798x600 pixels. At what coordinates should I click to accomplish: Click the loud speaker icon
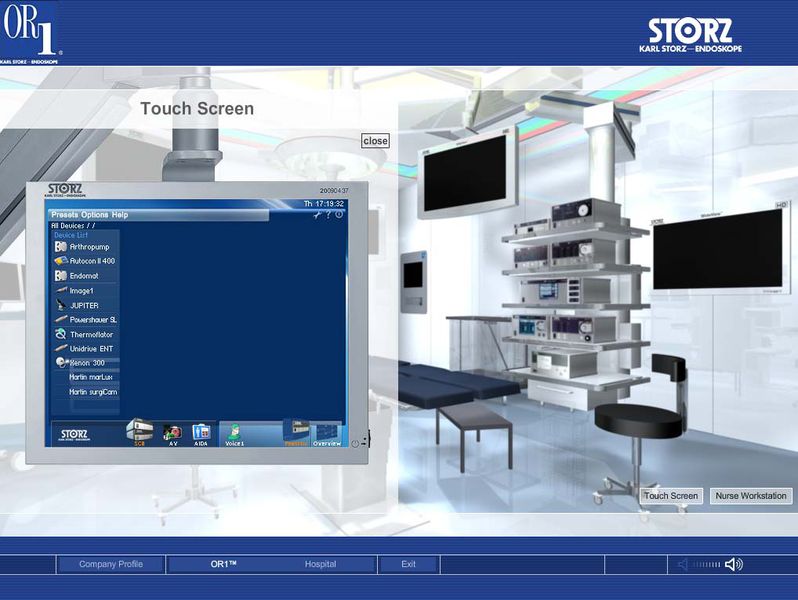(x=734, y=564)
